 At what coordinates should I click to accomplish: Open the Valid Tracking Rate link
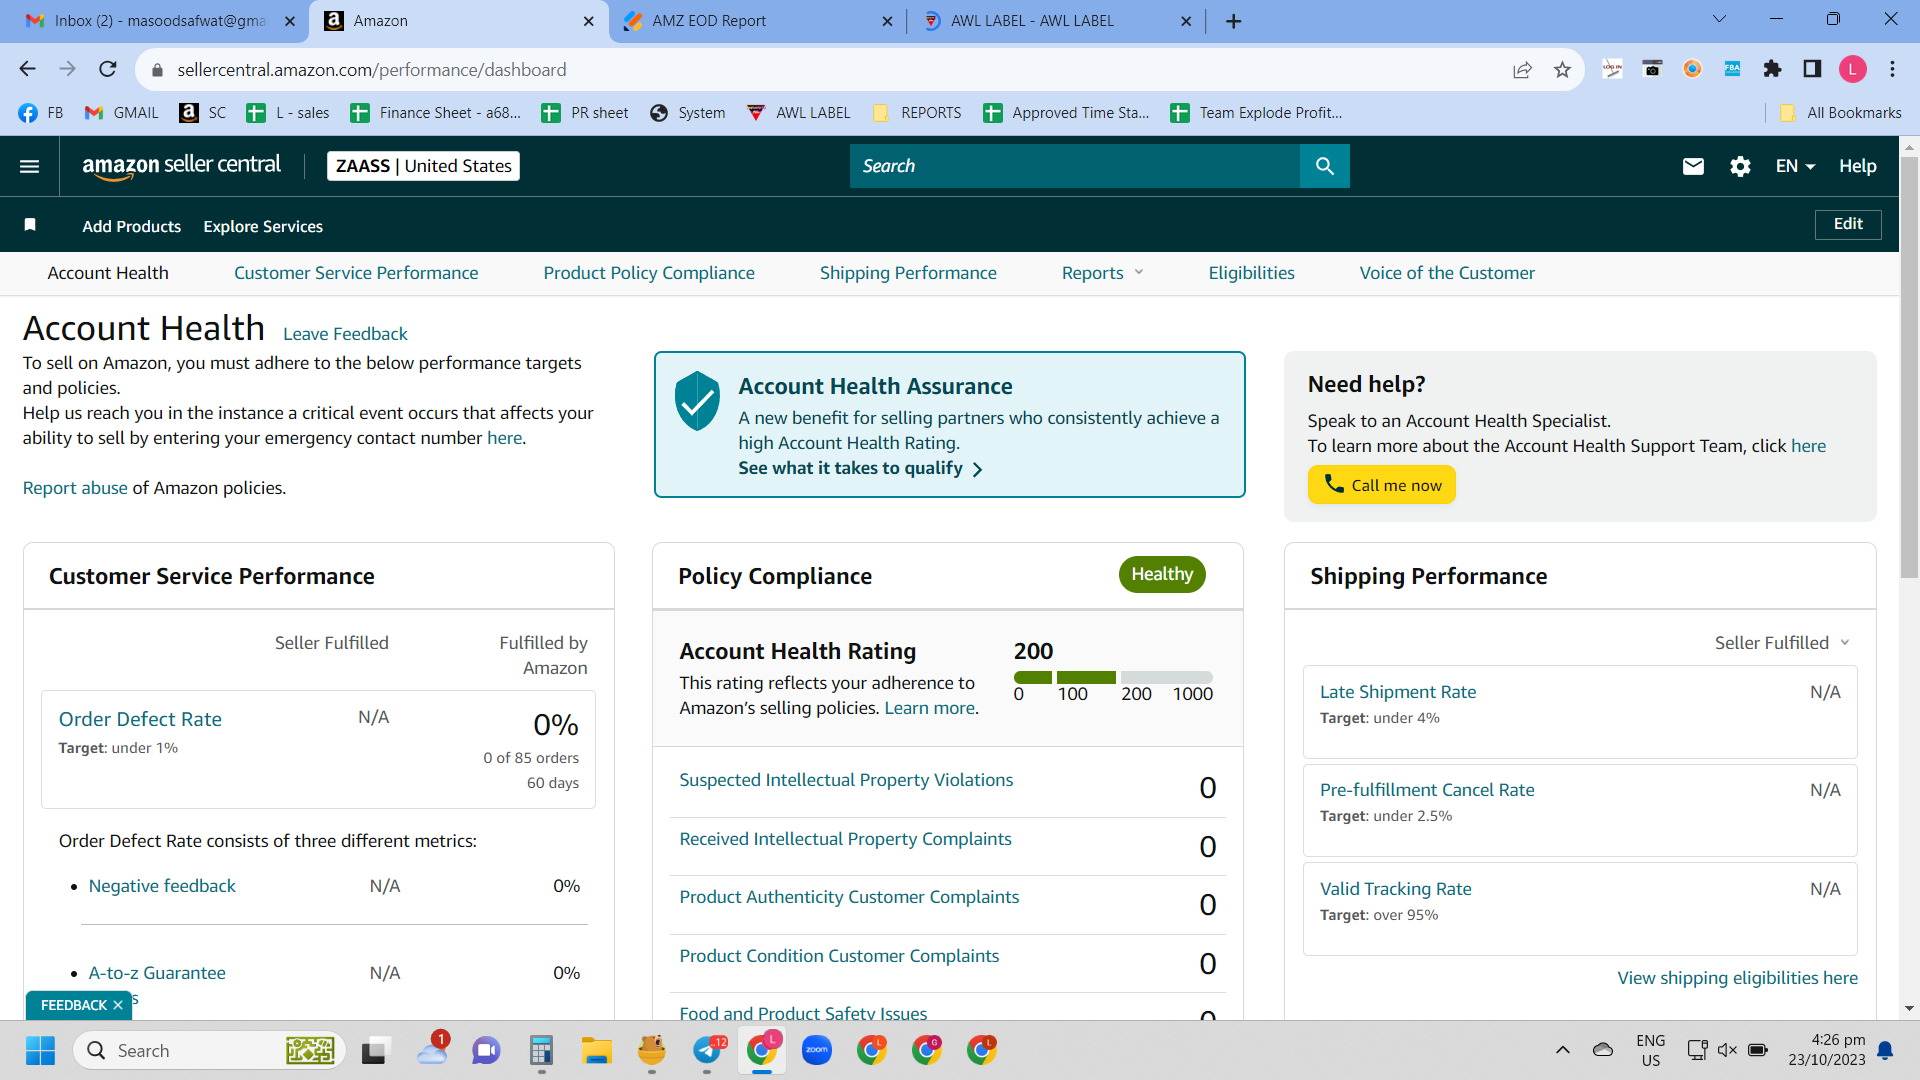(x=1396, y=889)
